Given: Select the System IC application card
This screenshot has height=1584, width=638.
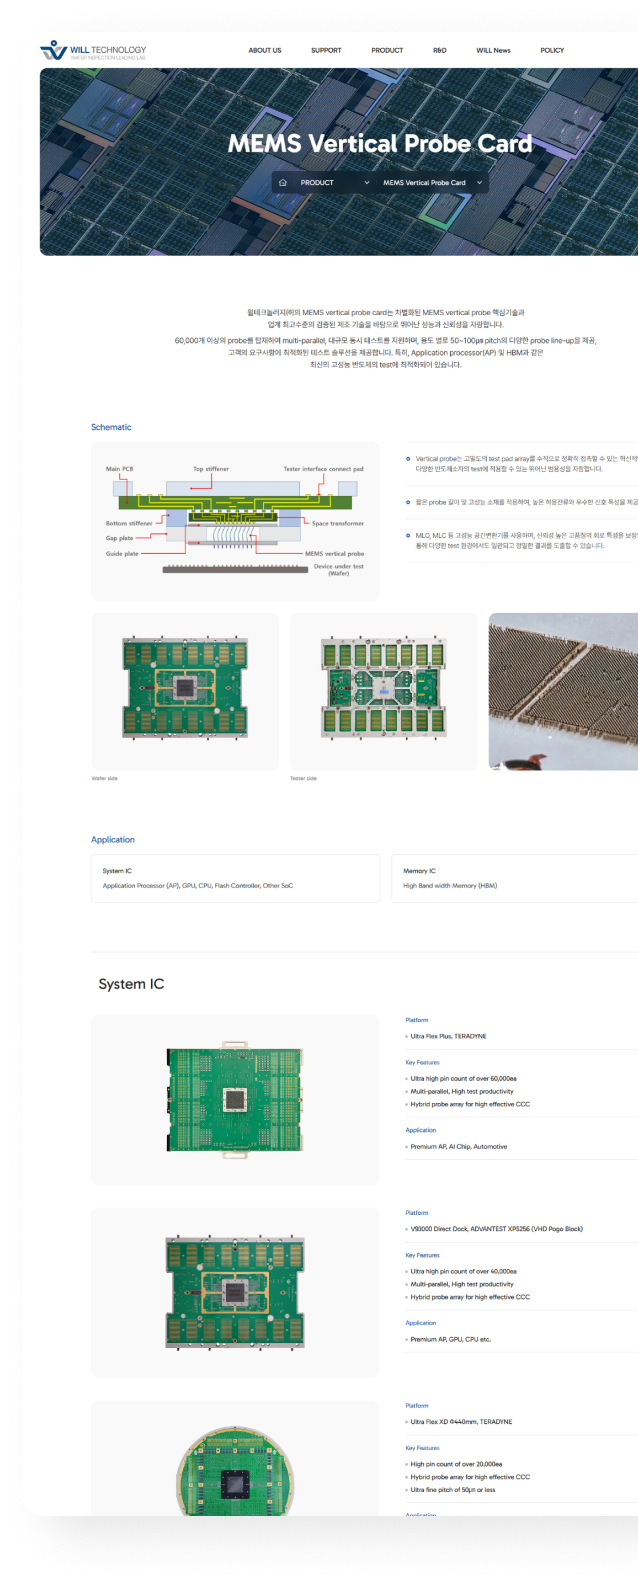Looking at the screenshot, I should [x=235, y=878].
